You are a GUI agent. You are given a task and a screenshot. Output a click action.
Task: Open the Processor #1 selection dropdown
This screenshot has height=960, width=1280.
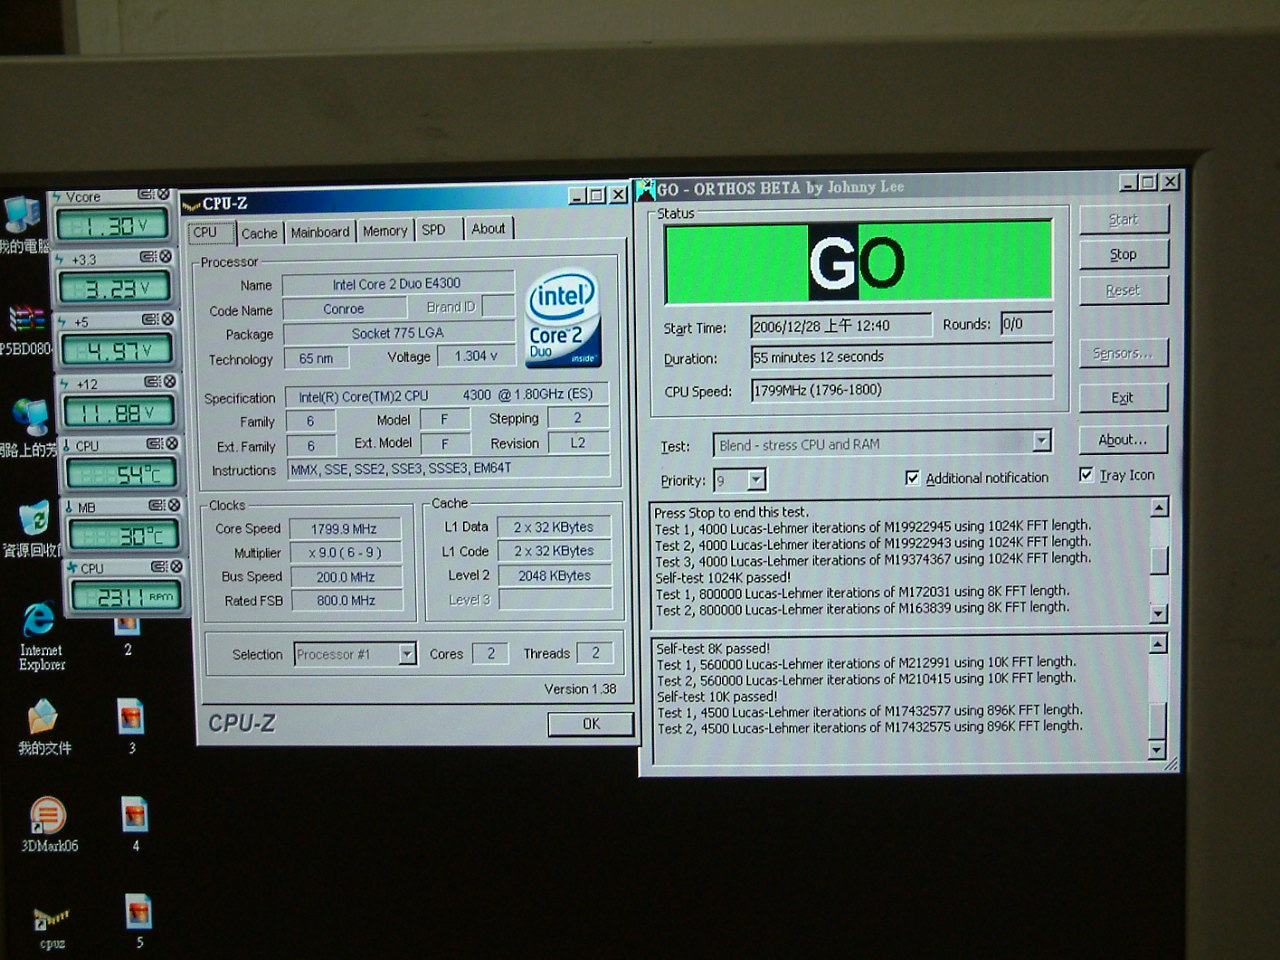tap(407, 654)
